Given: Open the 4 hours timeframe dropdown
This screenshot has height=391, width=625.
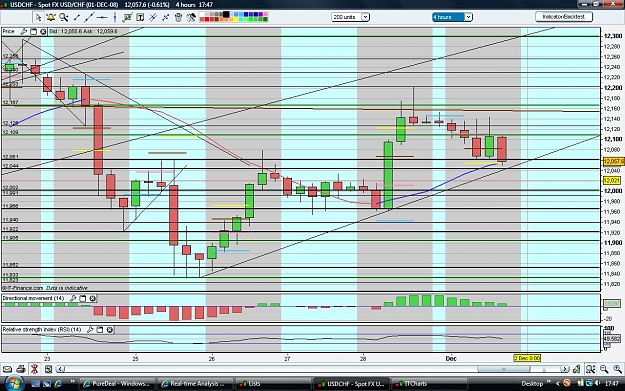Looking at the screenshot, I should coord(468,17).
